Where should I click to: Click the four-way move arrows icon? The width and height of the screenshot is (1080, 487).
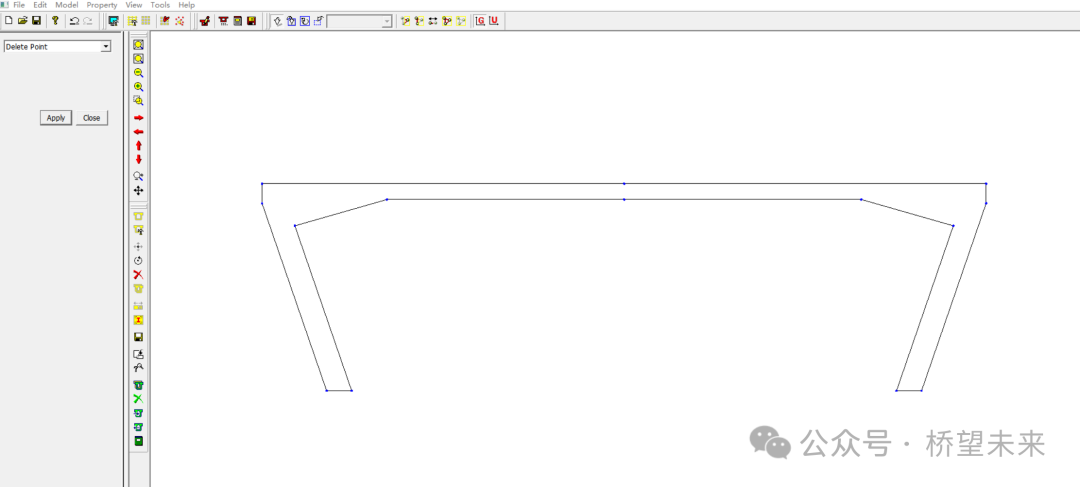click(138, 191)
